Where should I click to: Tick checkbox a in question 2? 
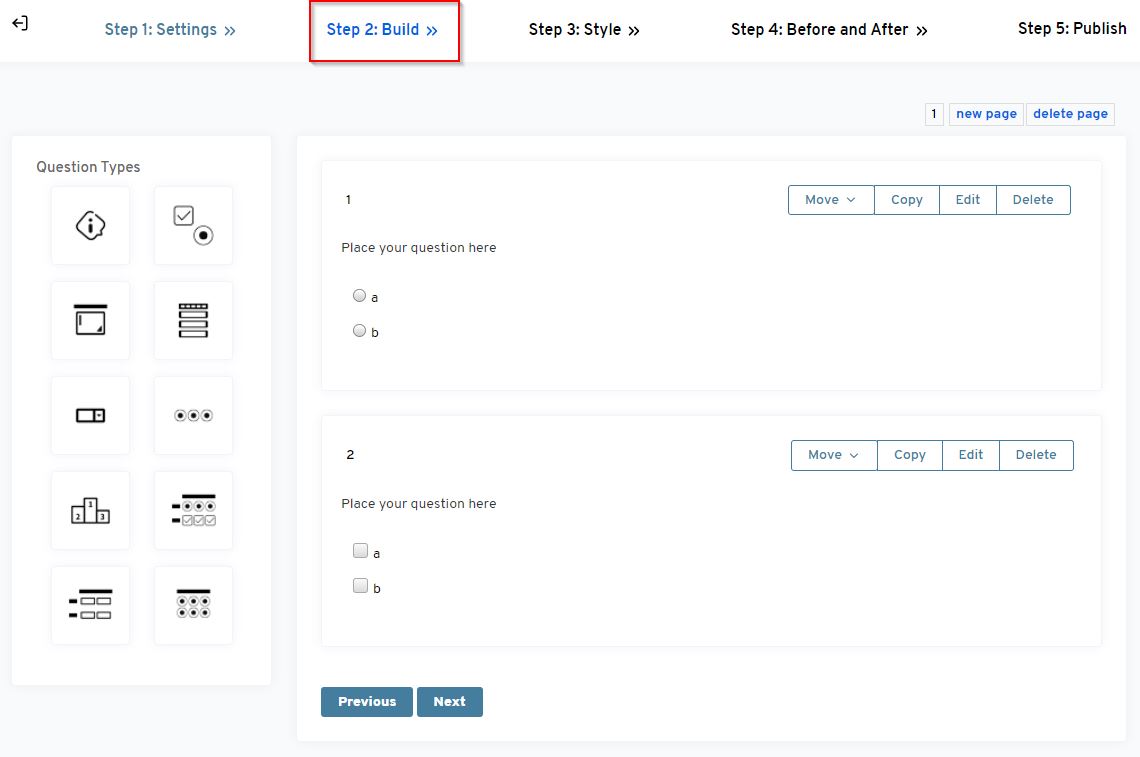click(360, 551)
